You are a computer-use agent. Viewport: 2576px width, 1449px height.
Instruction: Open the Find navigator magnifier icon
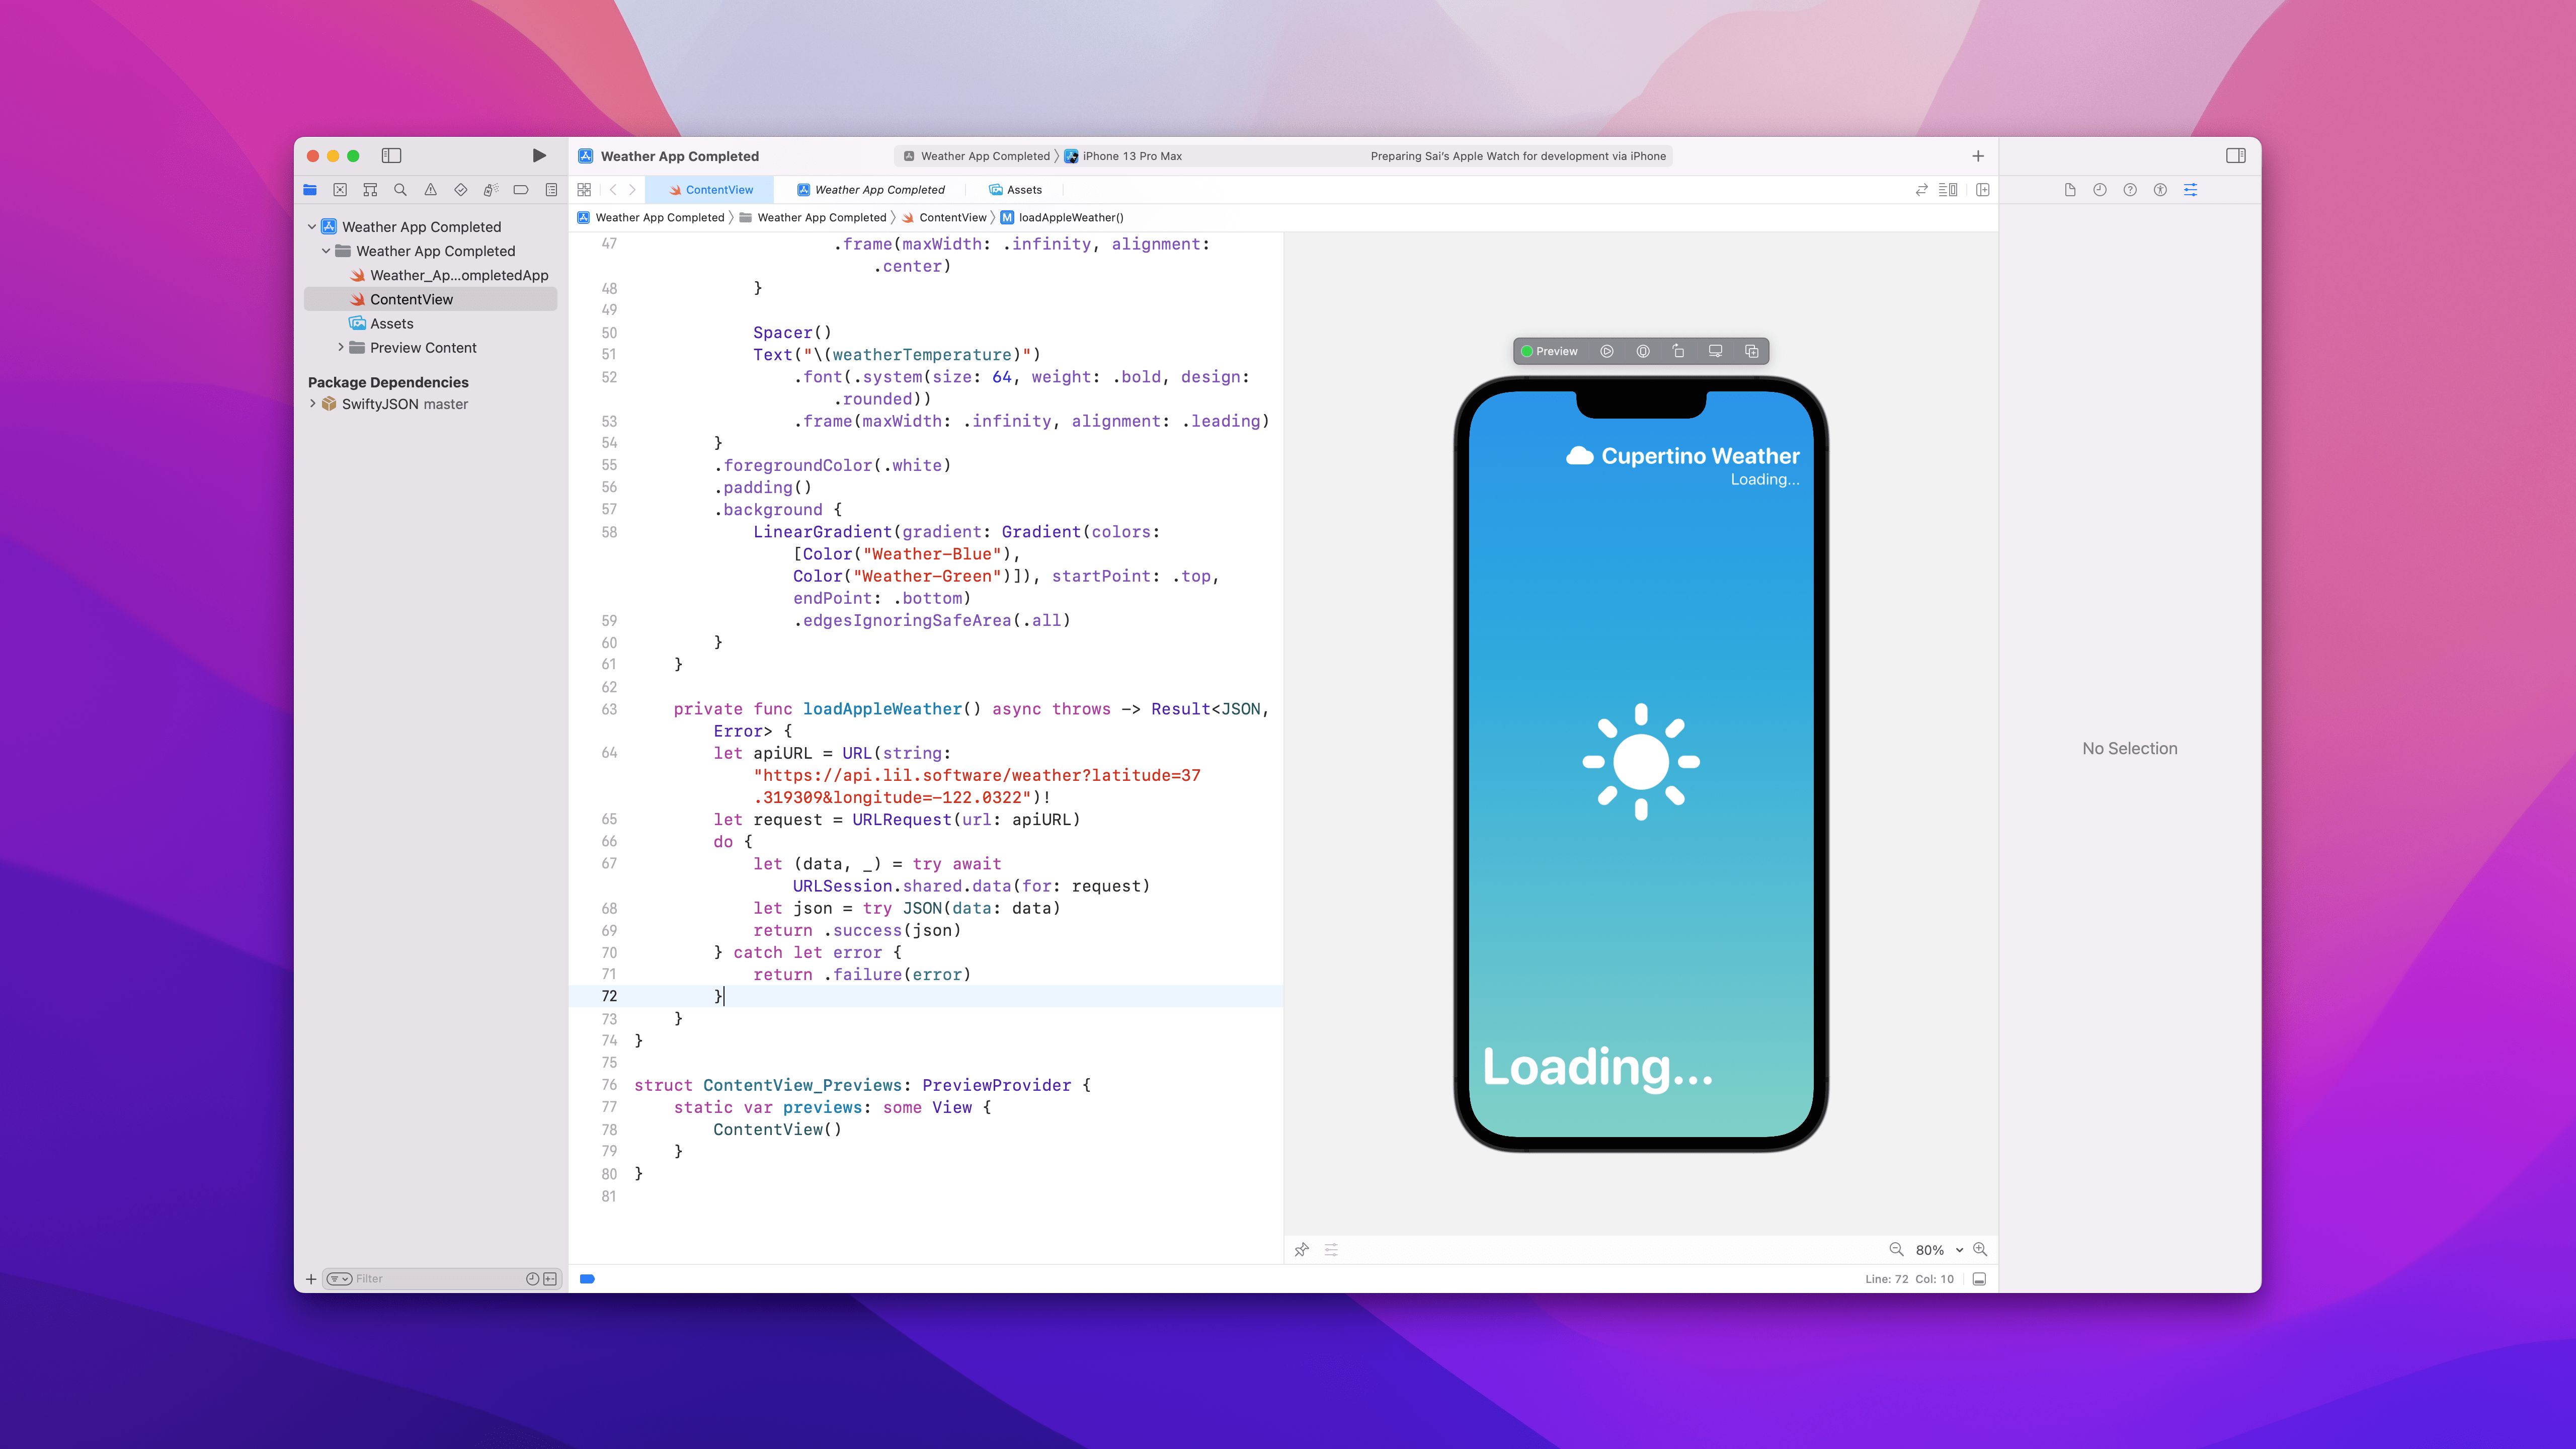point(400,189)
